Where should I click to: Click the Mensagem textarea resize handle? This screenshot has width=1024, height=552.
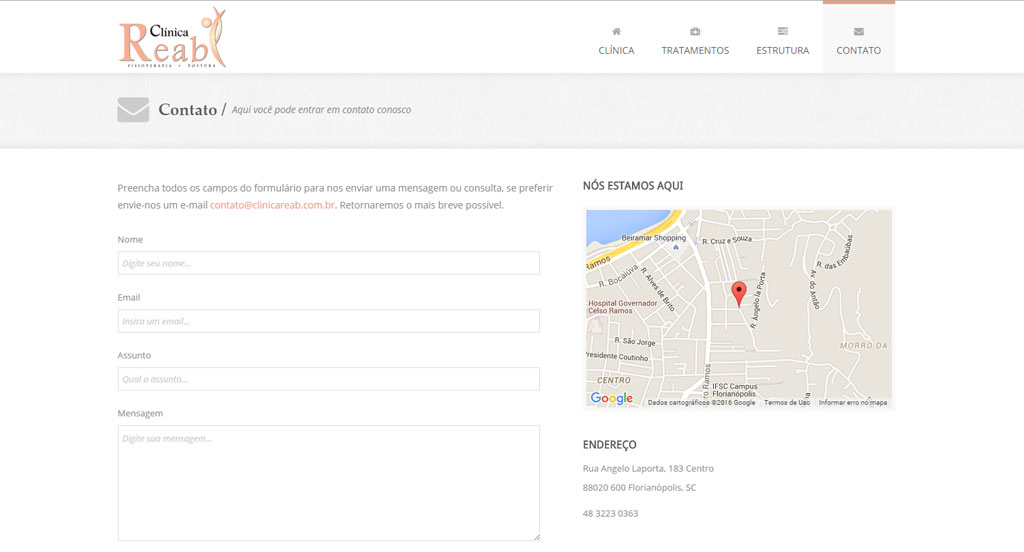coord(536,537)
